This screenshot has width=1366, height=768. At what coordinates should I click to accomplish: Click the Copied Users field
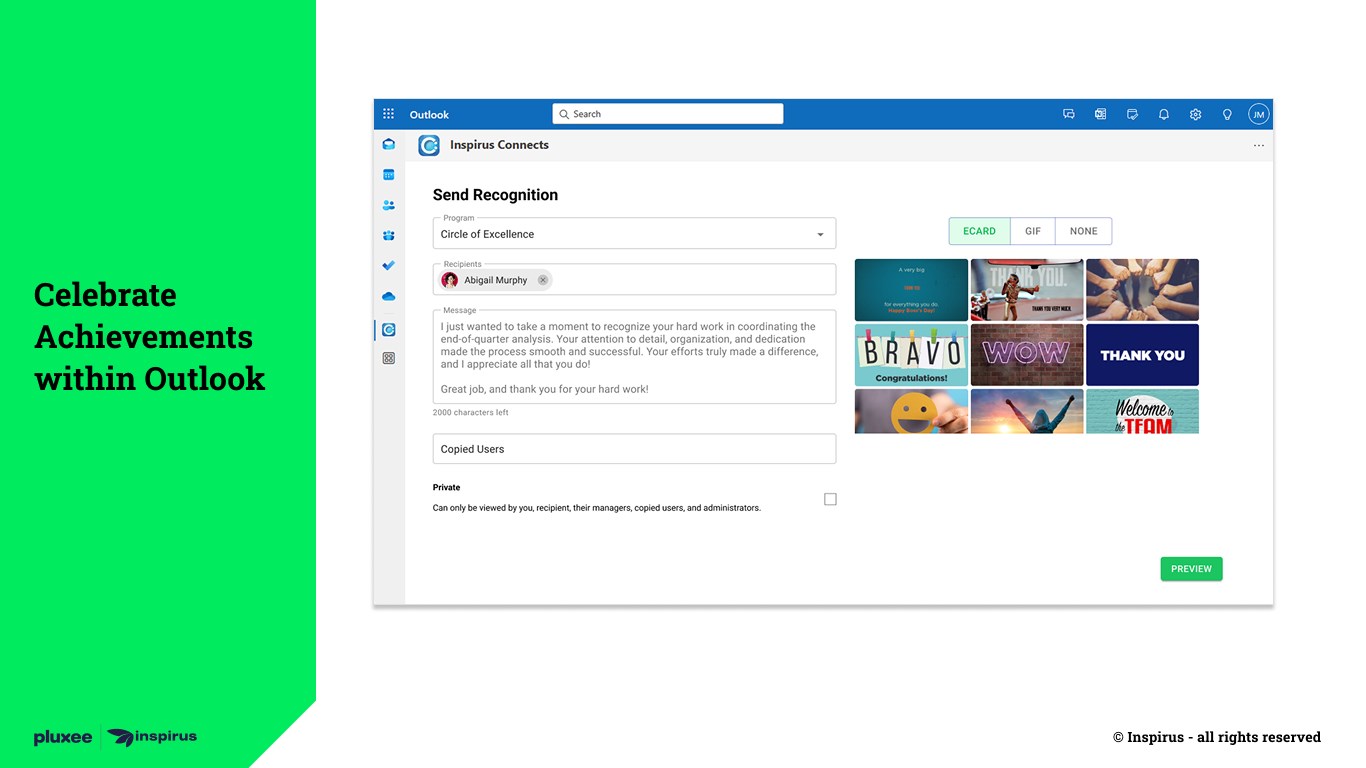(x=634, y=449)
